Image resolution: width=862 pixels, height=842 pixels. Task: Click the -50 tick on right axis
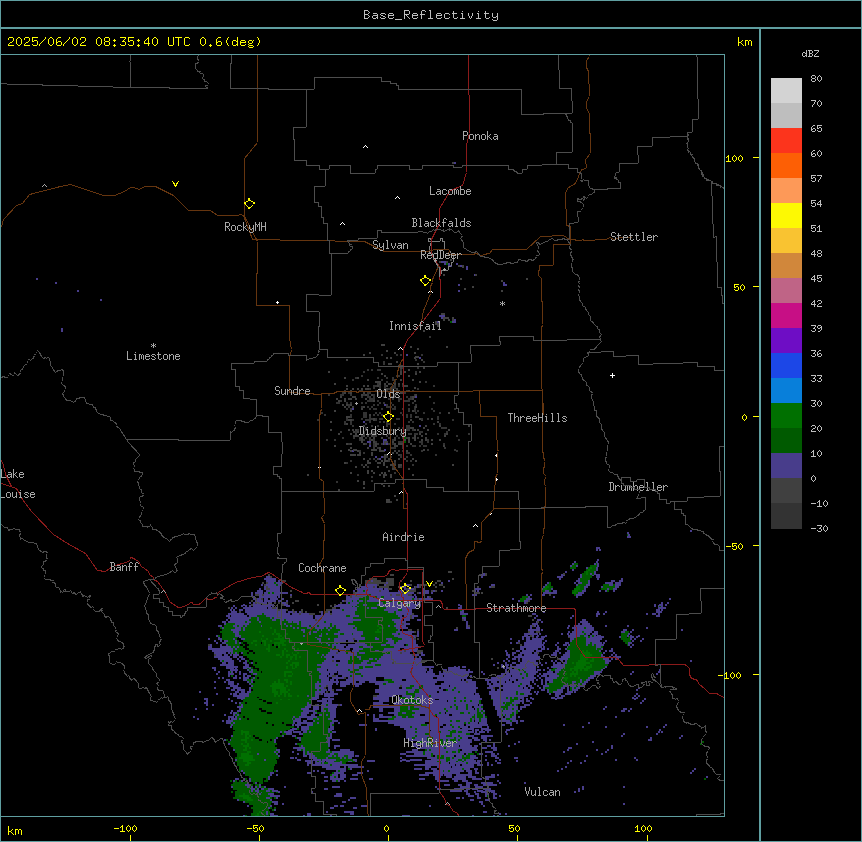click(734, 546)
